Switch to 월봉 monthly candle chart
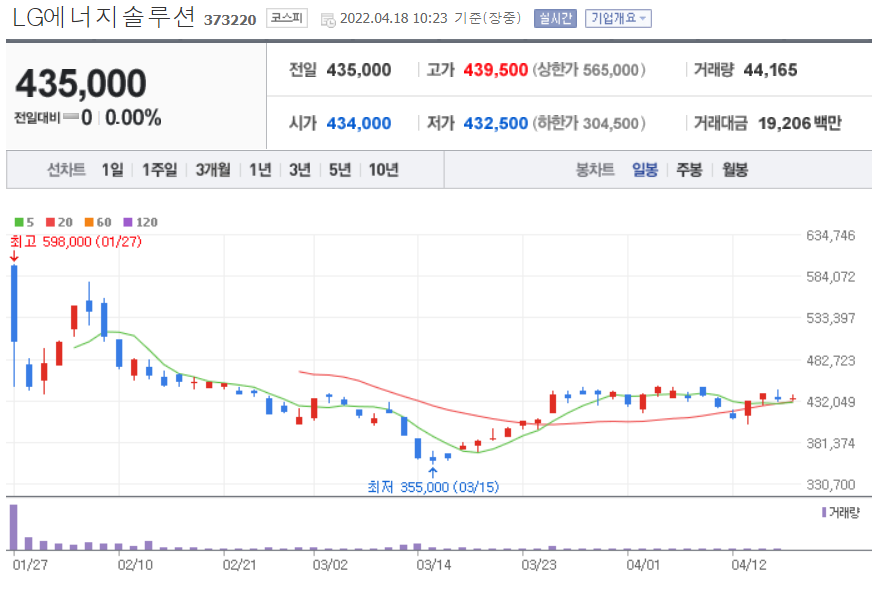Viewport: 872px width, 593px height. coord(735,169)
